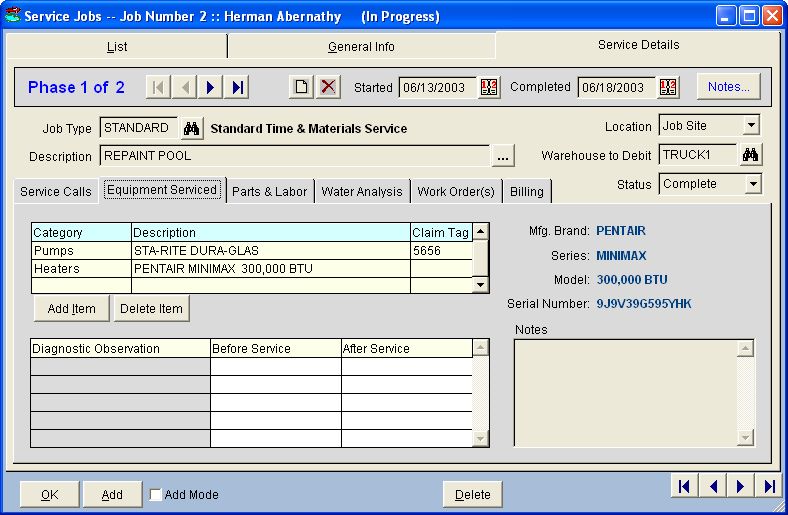Viewport: 788px width, 515px height.
Task: Go to first phase arrow in Phase bar
Action: click(x=158, y=87)
